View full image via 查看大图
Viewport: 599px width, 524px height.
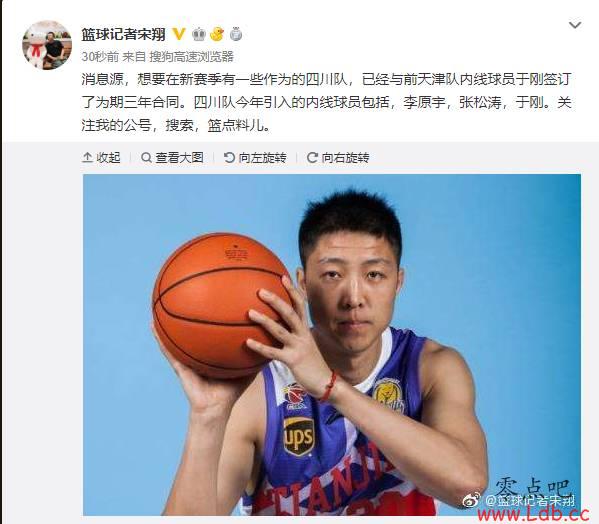point(172,157)
